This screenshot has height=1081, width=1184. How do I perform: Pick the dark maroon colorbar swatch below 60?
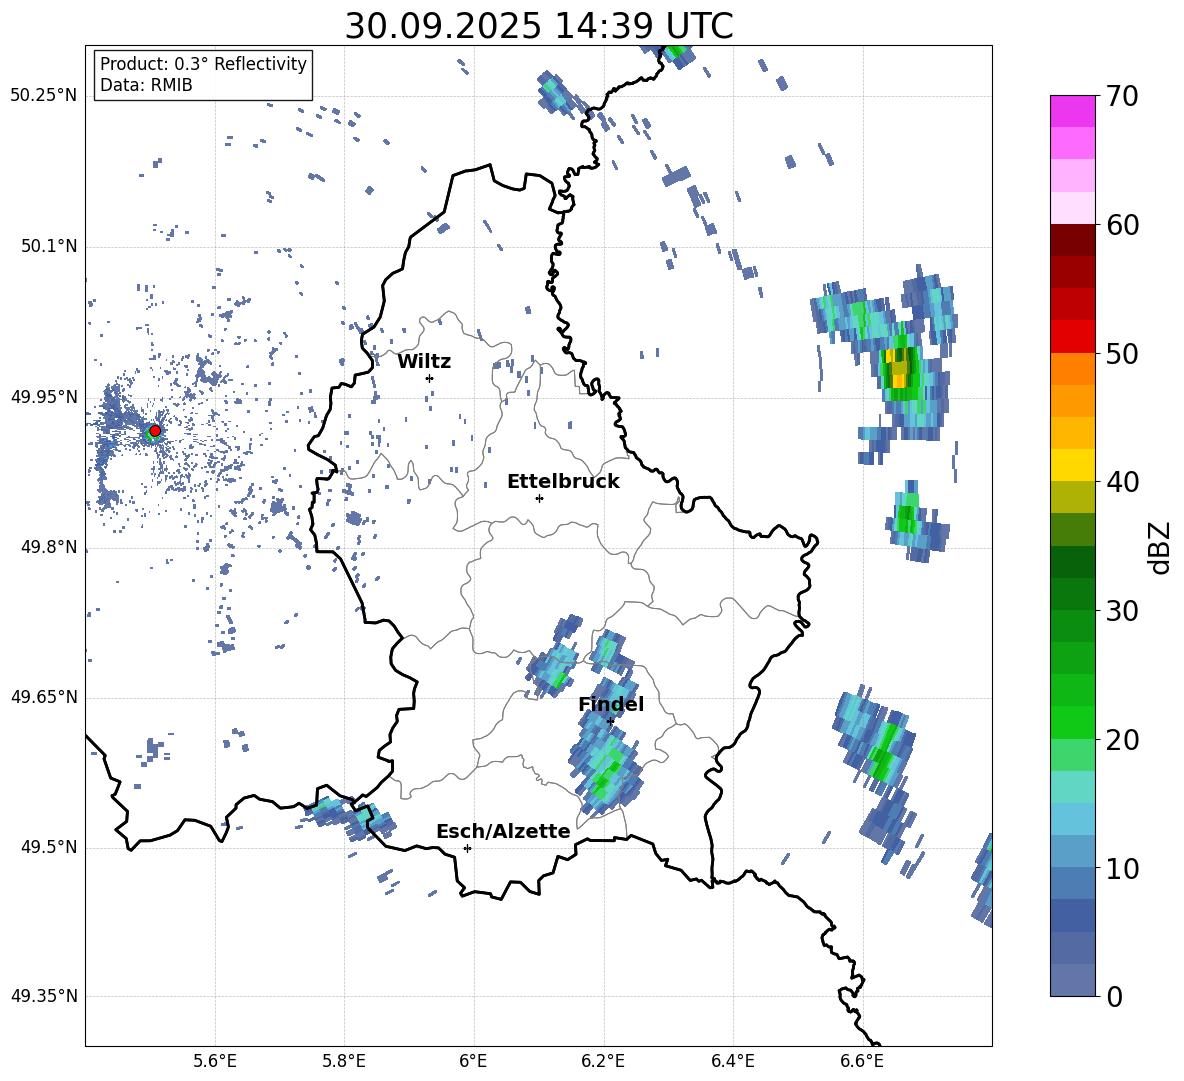(x=1072, y=239)
